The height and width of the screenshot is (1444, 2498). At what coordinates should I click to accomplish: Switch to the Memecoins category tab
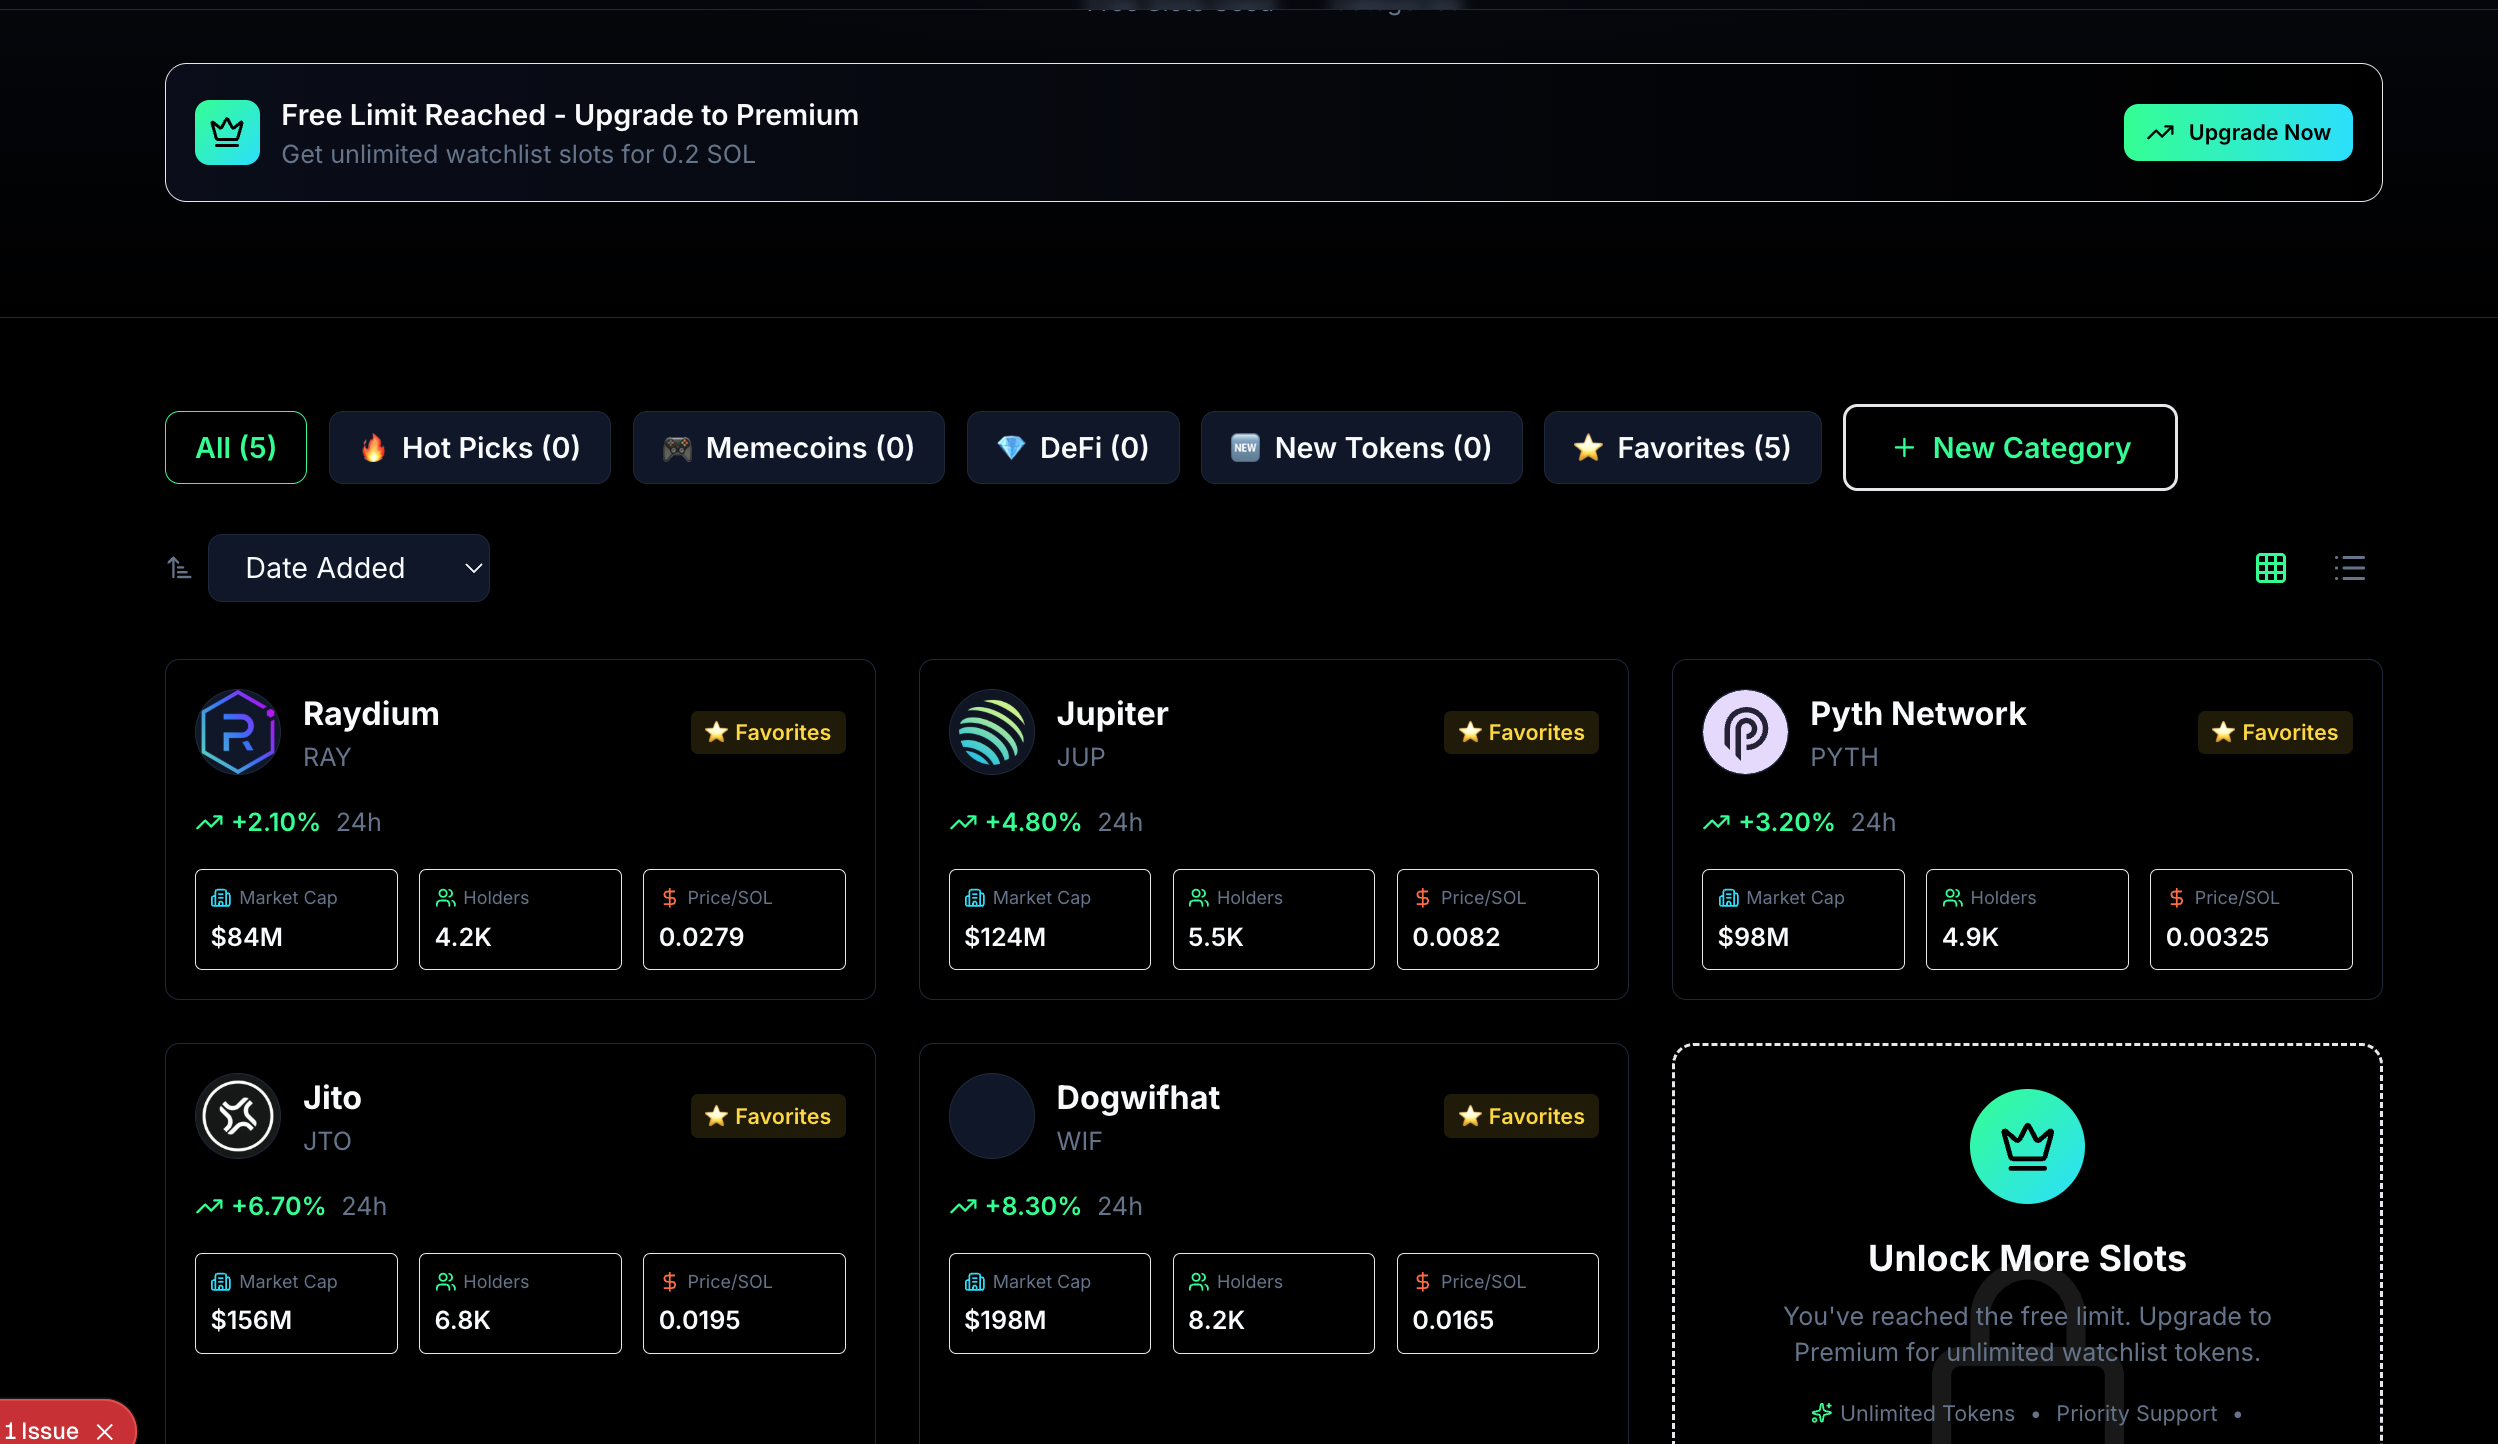tap(788, 447)
